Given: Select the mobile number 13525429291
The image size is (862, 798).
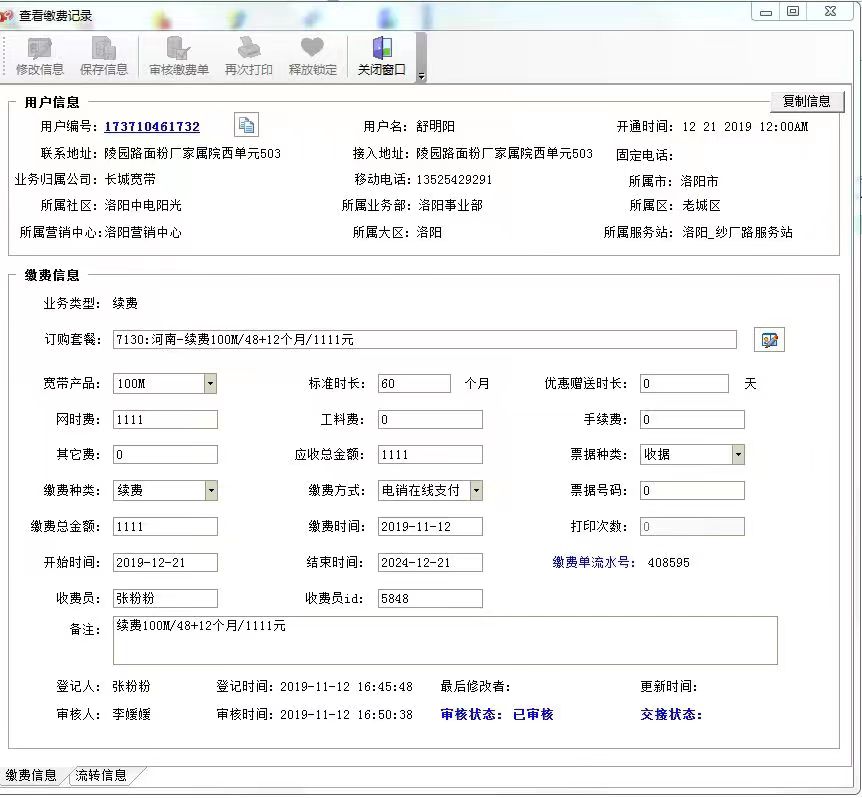Looking at the screenshot, I should click(454, 180).
